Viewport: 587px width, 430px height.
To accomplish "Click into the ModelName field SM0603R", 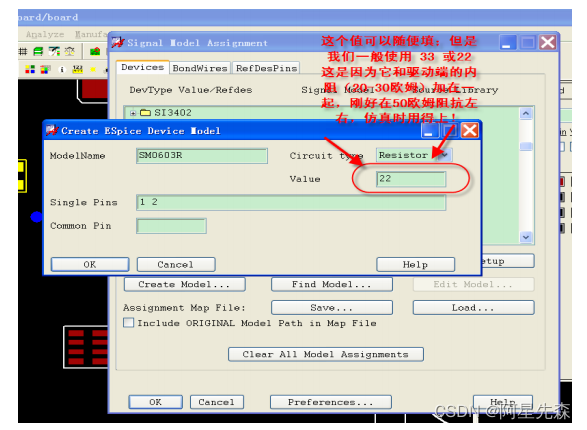I will pos(202,156).
